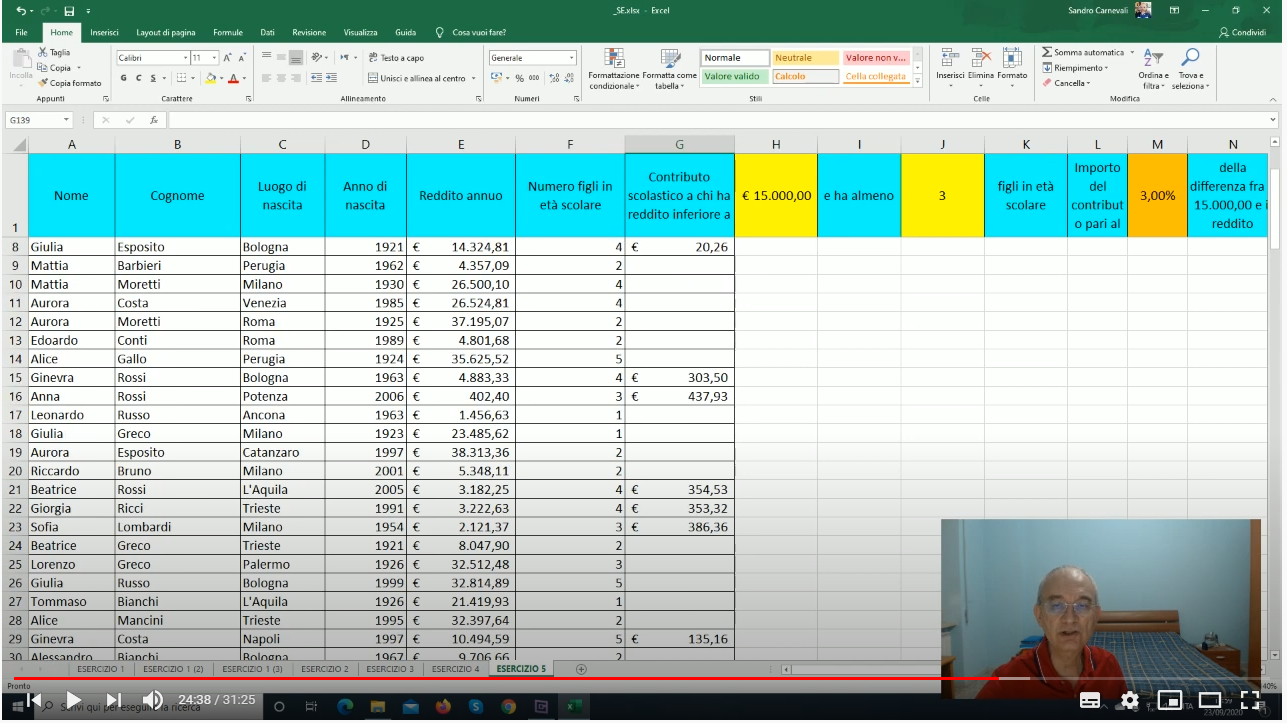
Task: Click the accounting currency format icon
Action: point(497,78)
